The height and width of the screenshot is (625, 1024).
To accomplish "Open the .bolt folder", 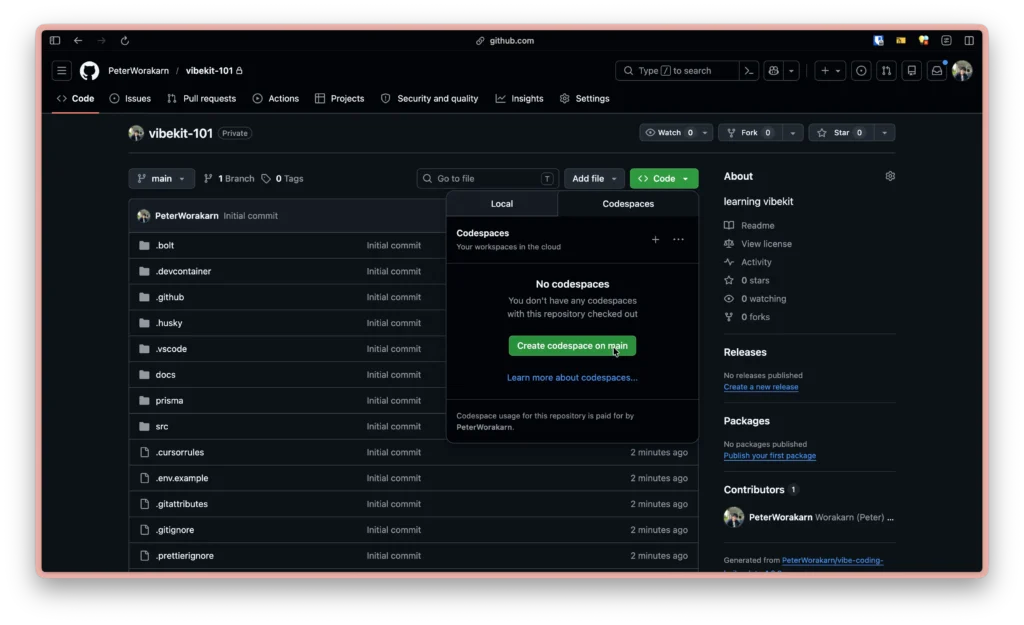I will 165,246.
